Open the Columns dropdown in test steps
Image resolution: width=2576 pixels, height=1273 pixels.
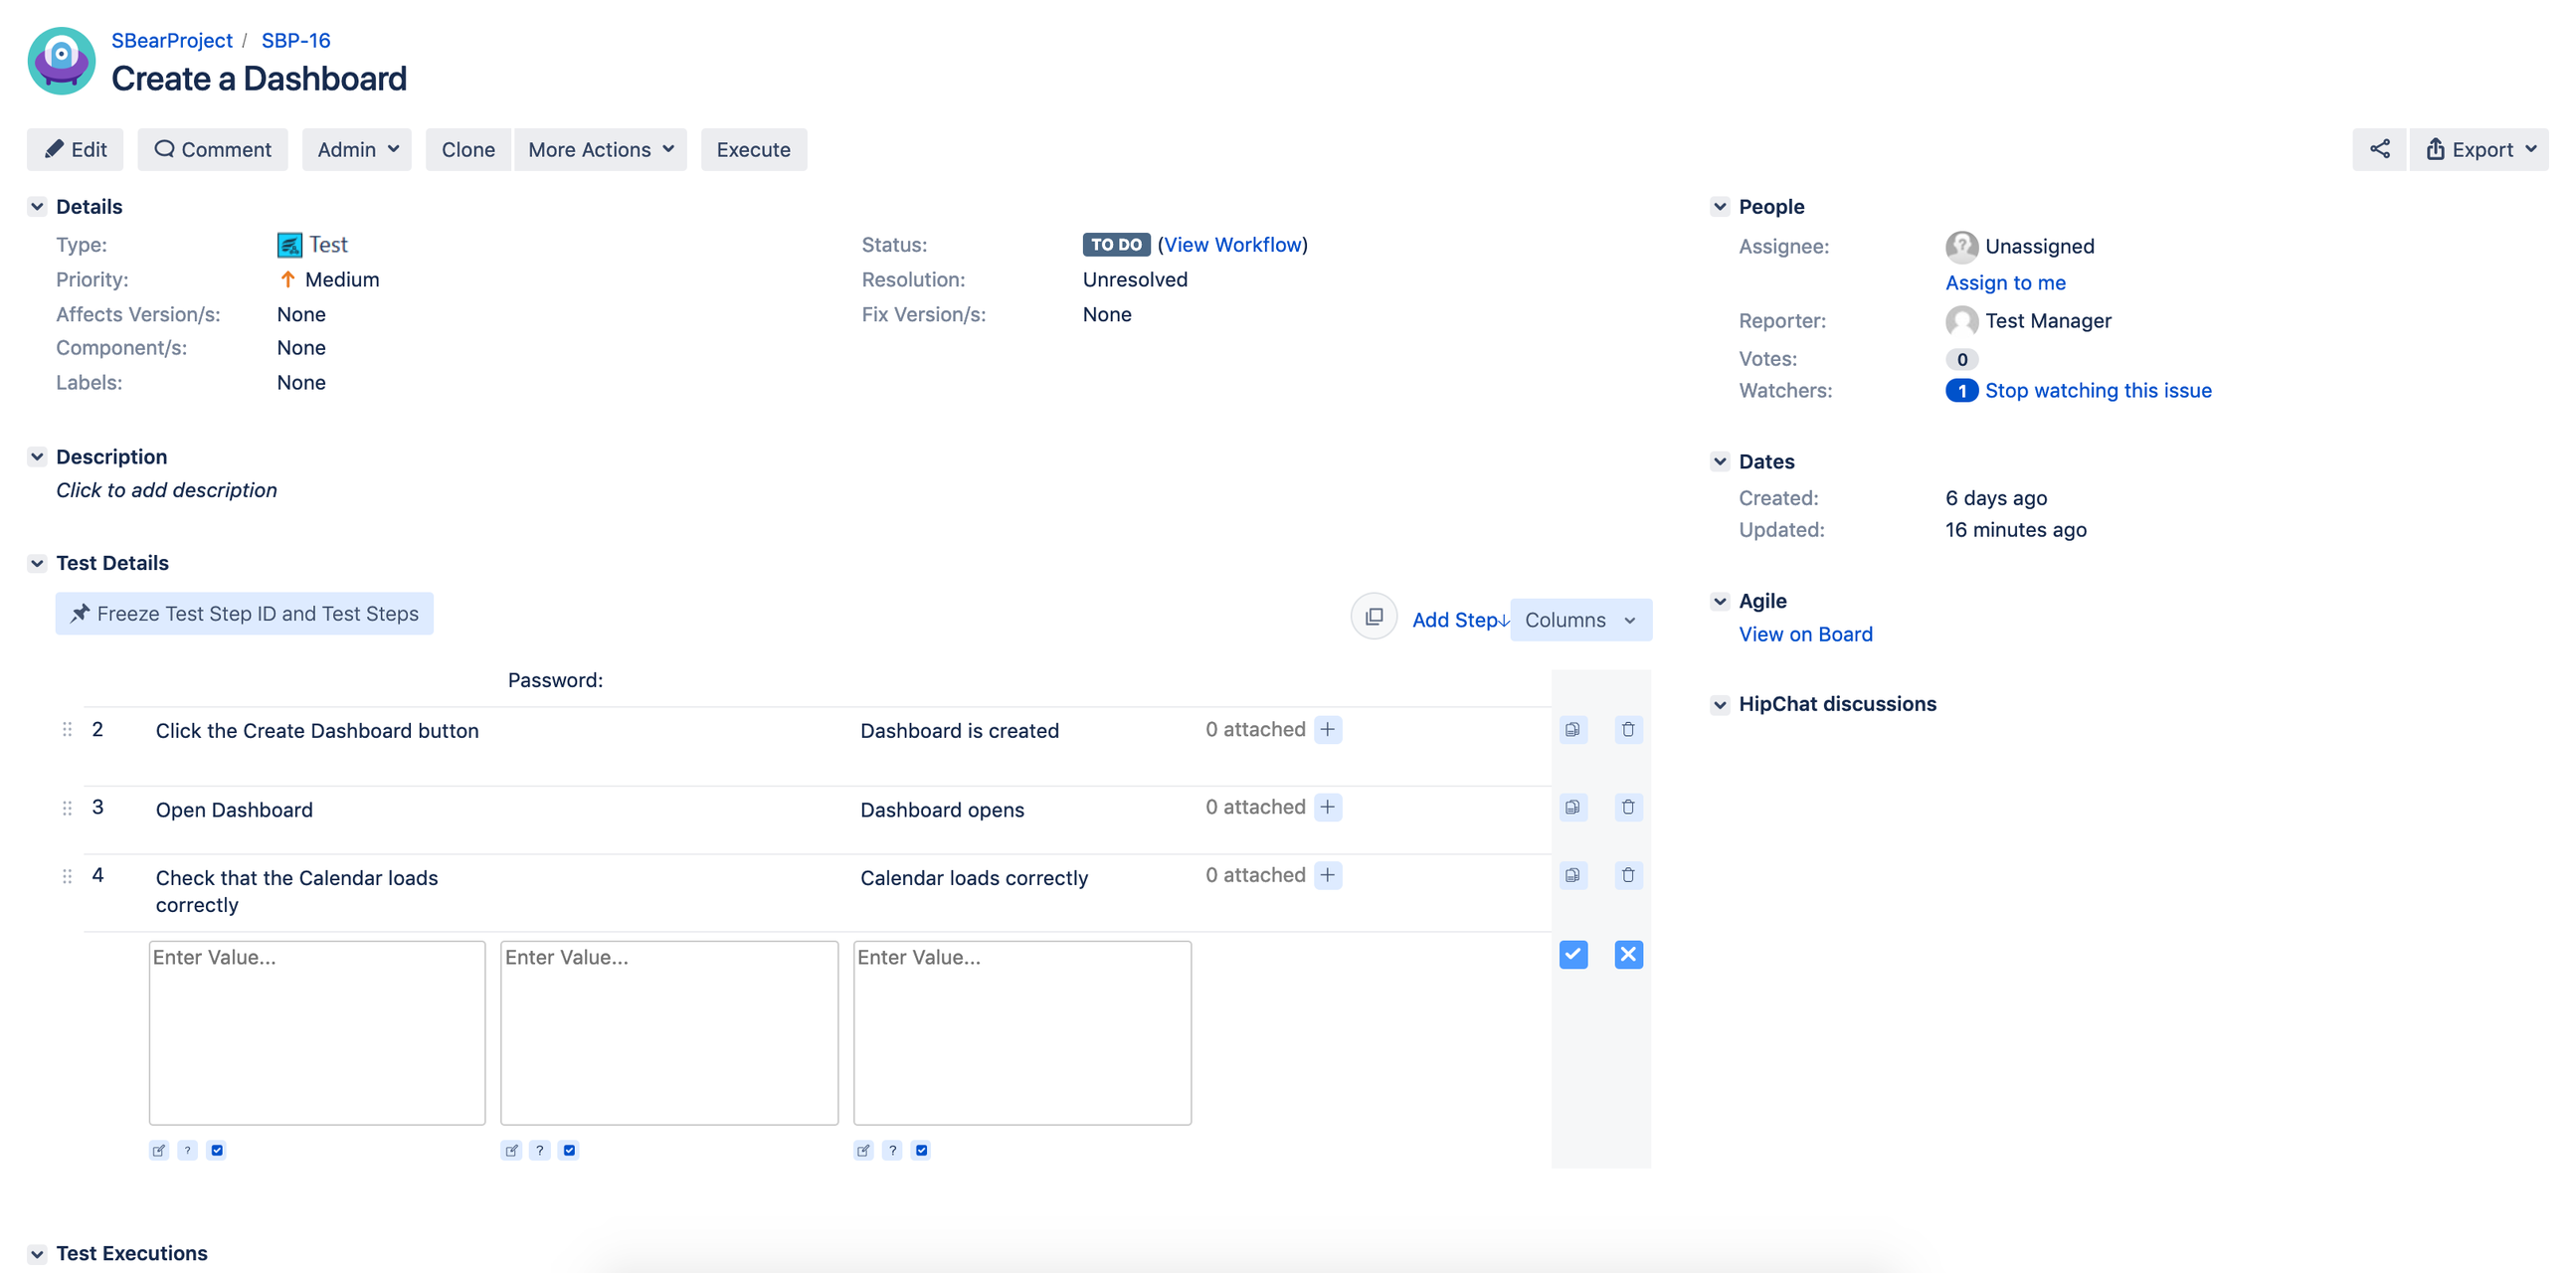click(1580, 620)
